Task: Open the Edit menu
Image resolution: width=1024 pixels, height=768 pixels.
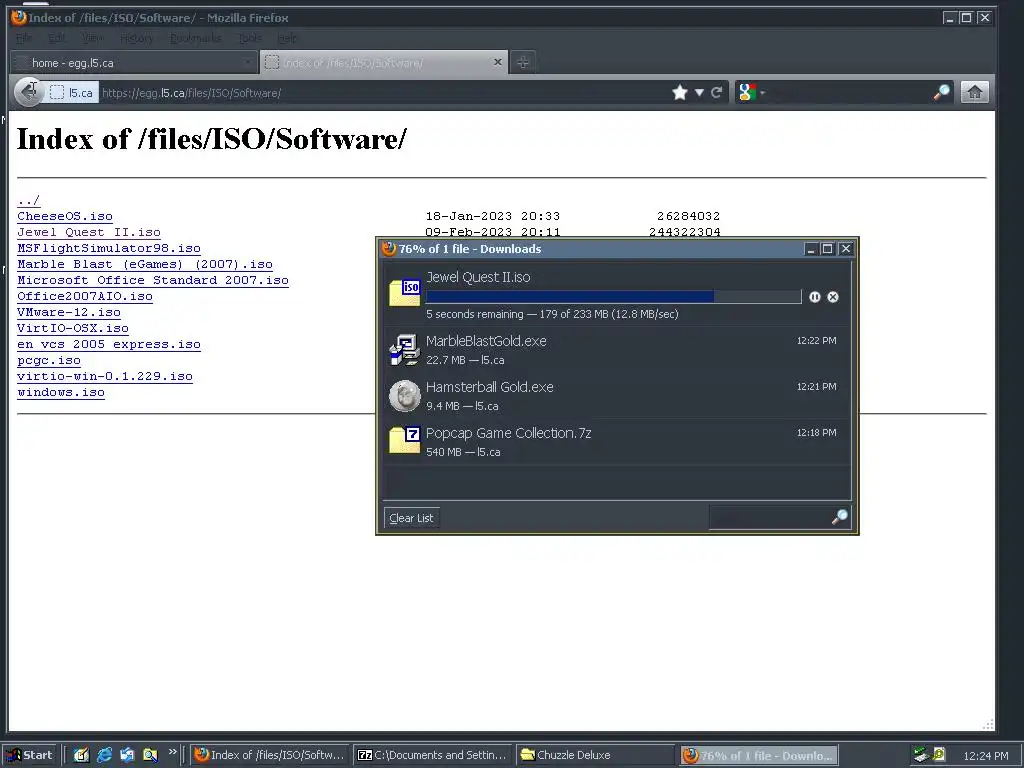Action: click(x=57, y=38)
